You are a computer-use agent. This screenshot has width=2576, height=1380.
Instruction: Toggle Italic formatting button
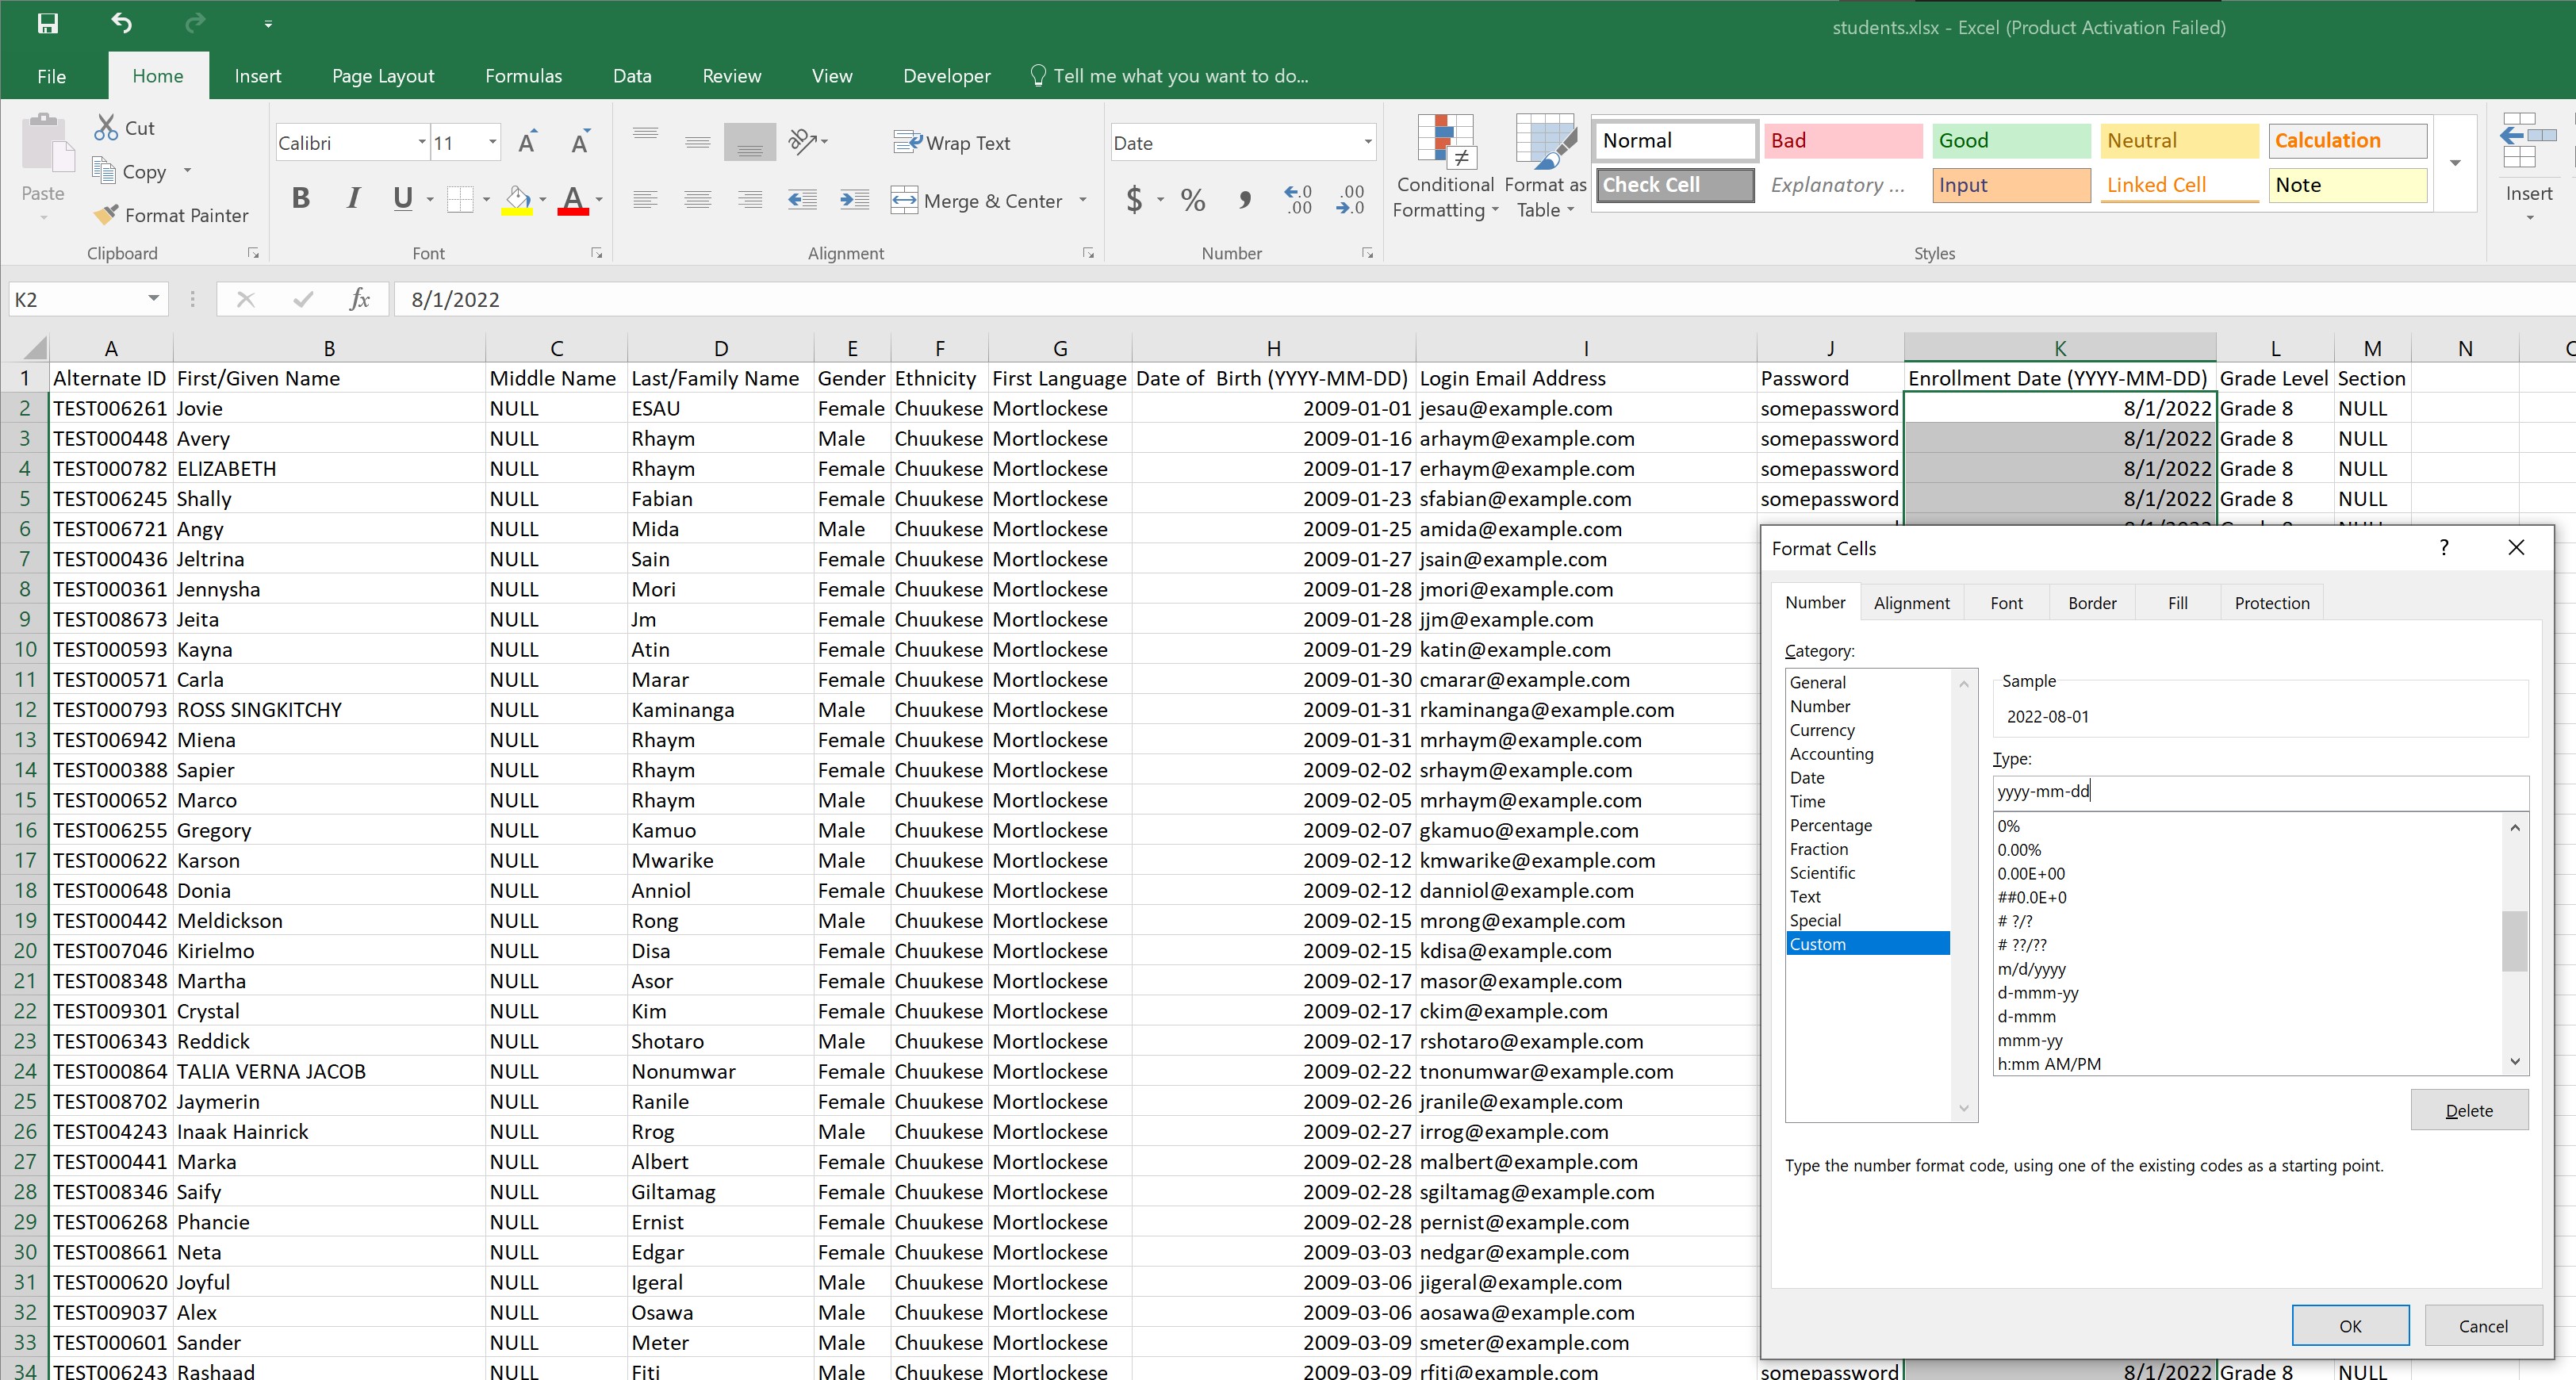(x=352, y=199)
